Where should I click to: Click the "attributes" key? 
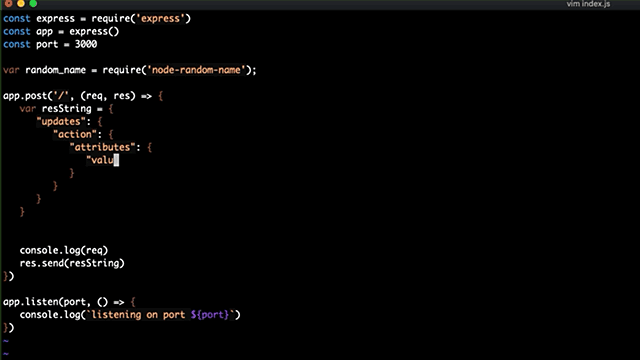coord(102,147)
